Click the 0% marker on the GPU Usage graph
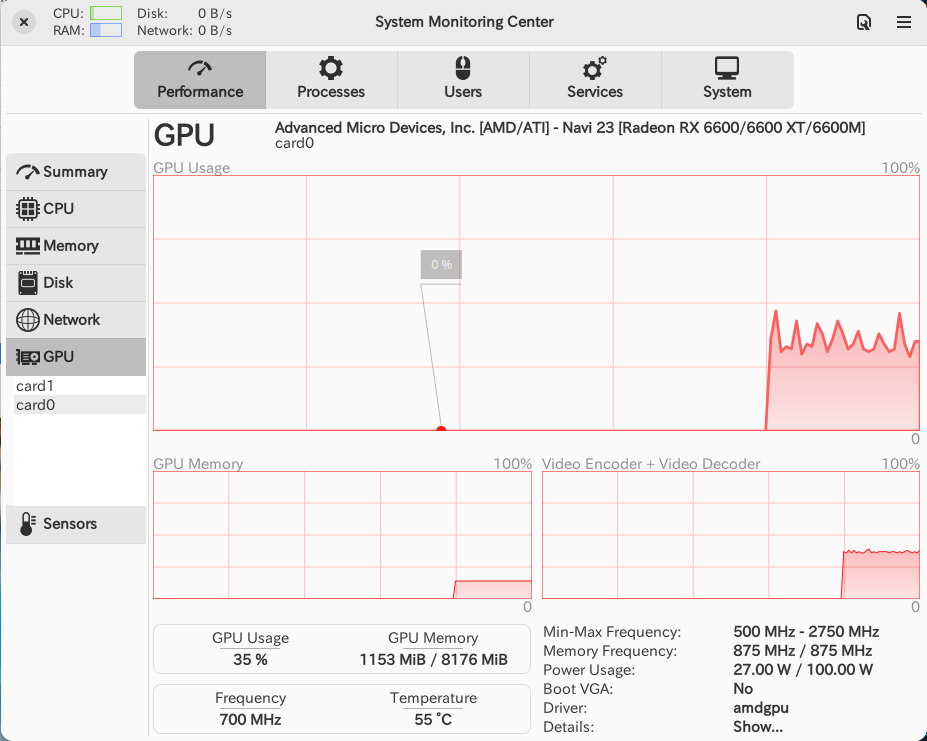 coord(440,264)
